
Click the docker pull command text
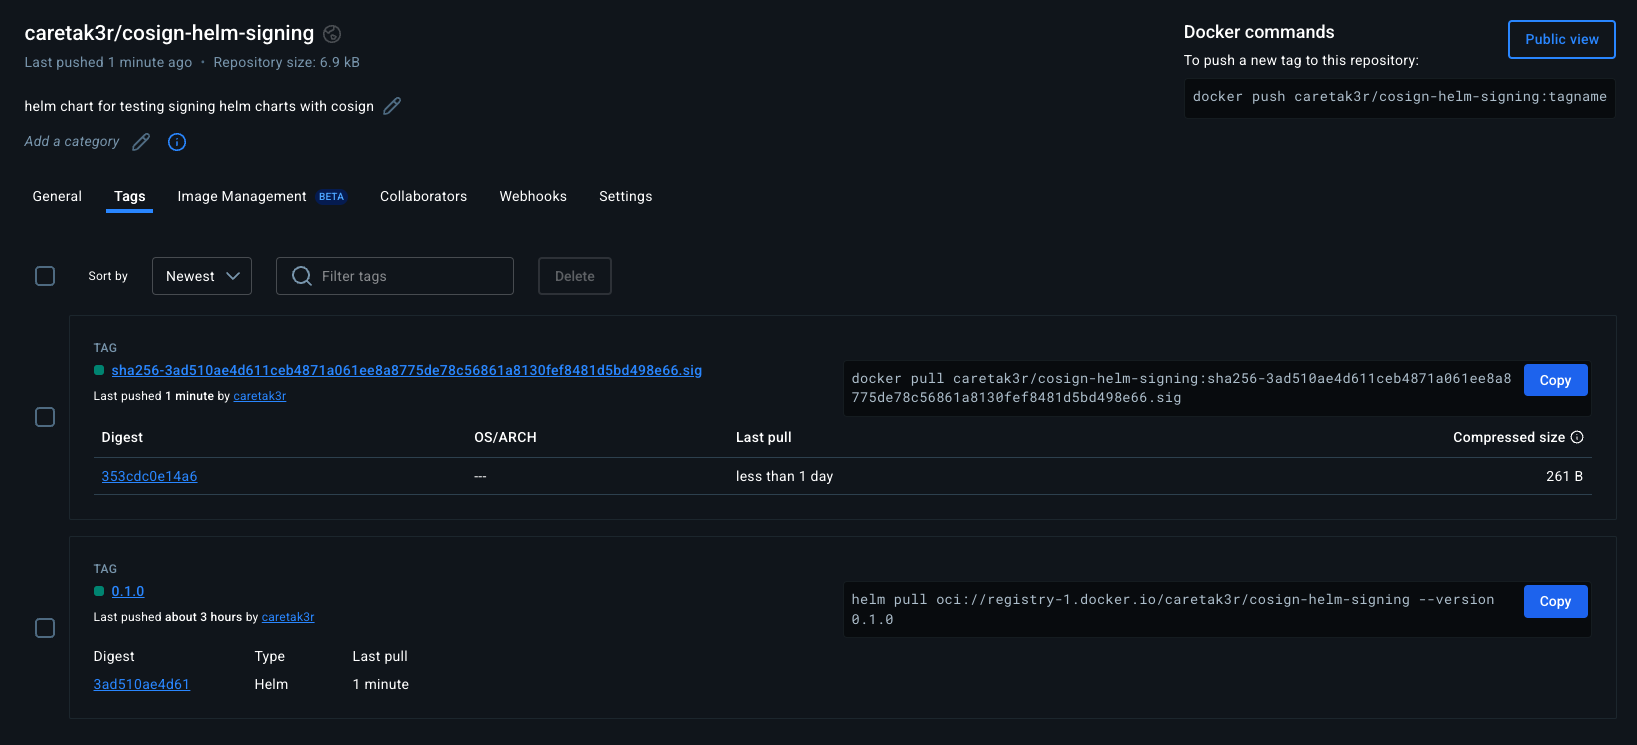click(x=1181, y=388)
